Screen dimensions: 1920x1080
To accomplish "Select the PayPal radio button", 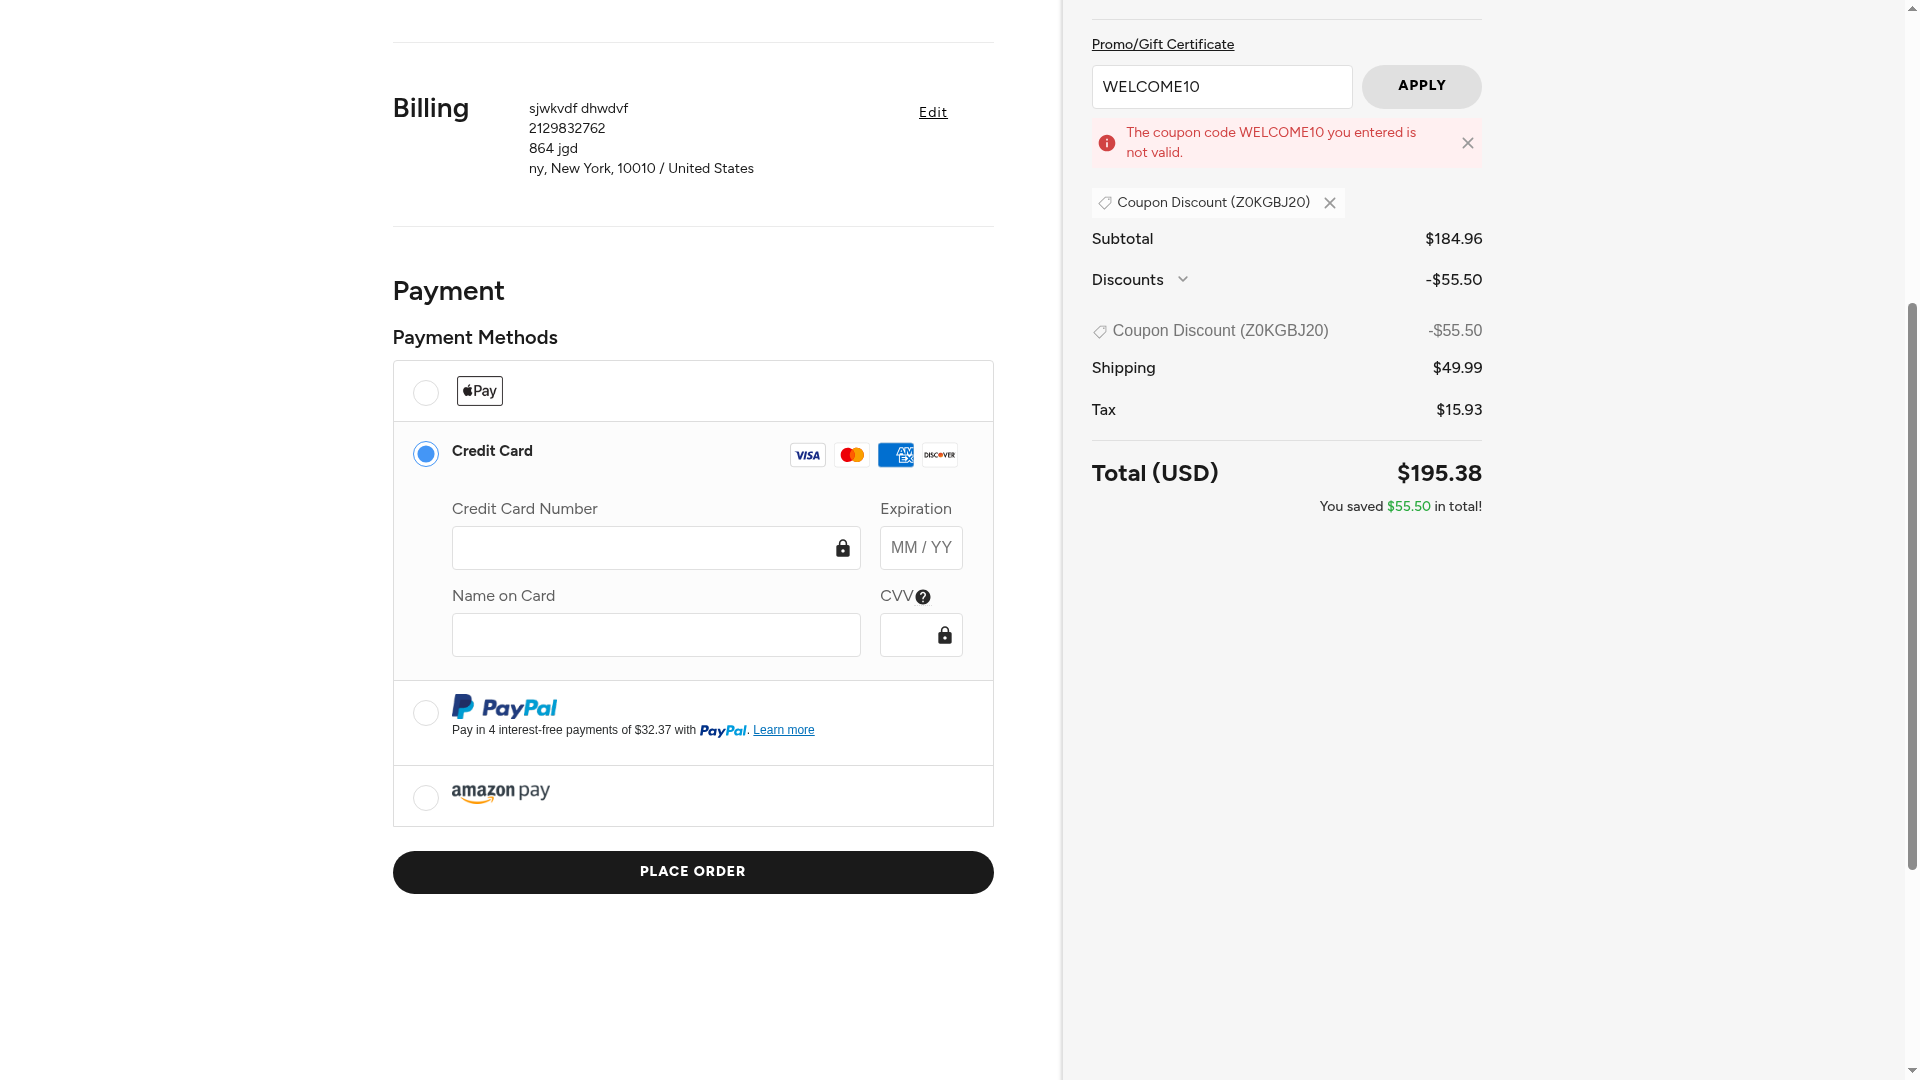I will pos(425,713).
